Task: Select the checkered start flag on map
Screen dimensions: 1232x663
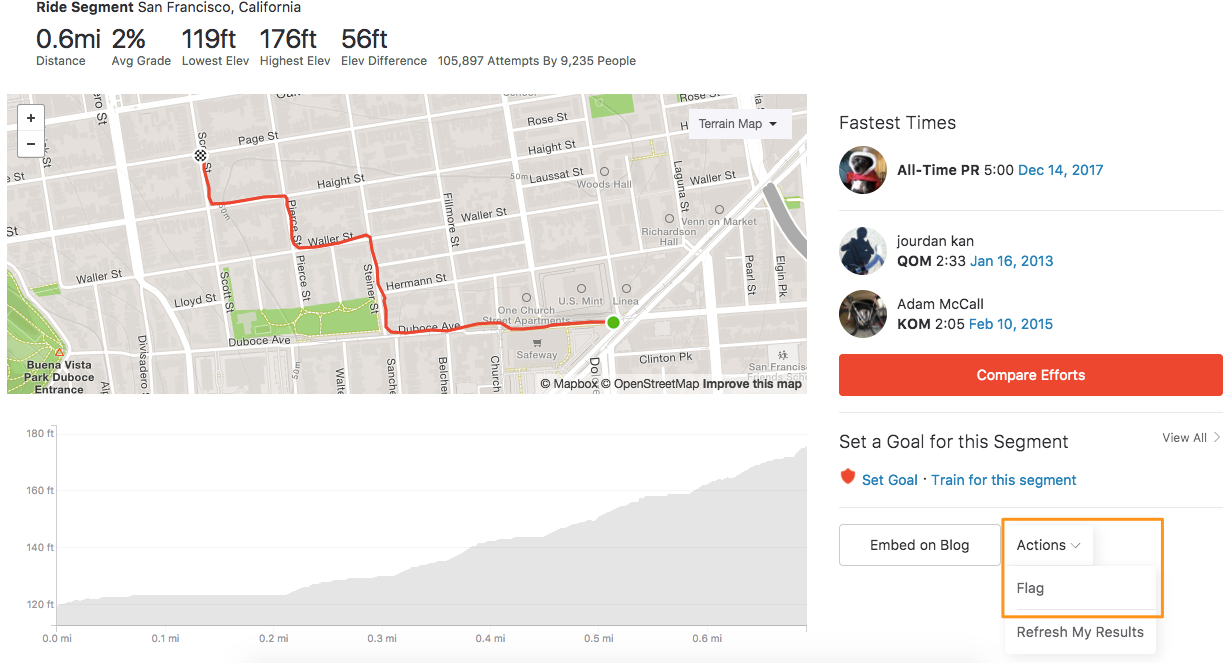Action: pyautogui.click(x=200, y=156)
